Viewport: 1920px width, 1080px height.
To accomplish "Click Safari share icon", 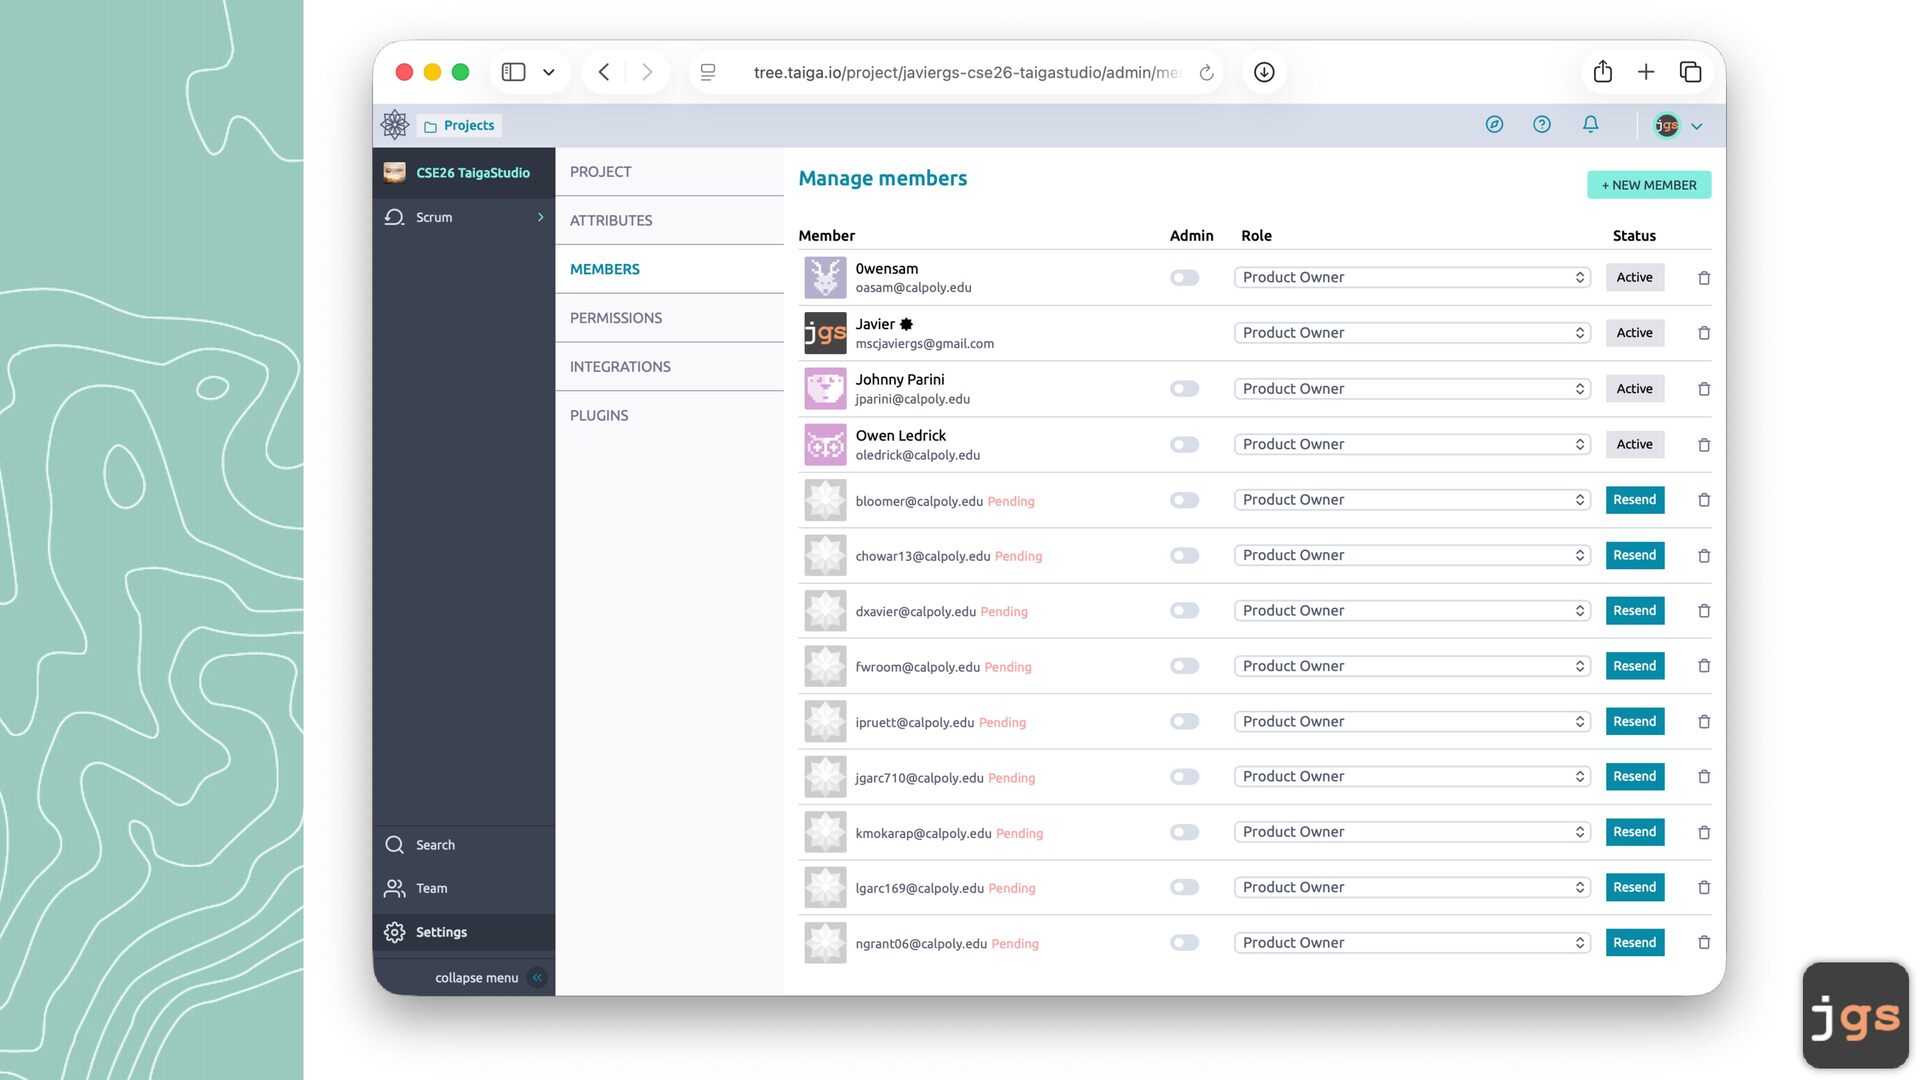I will coord(1603,72).
